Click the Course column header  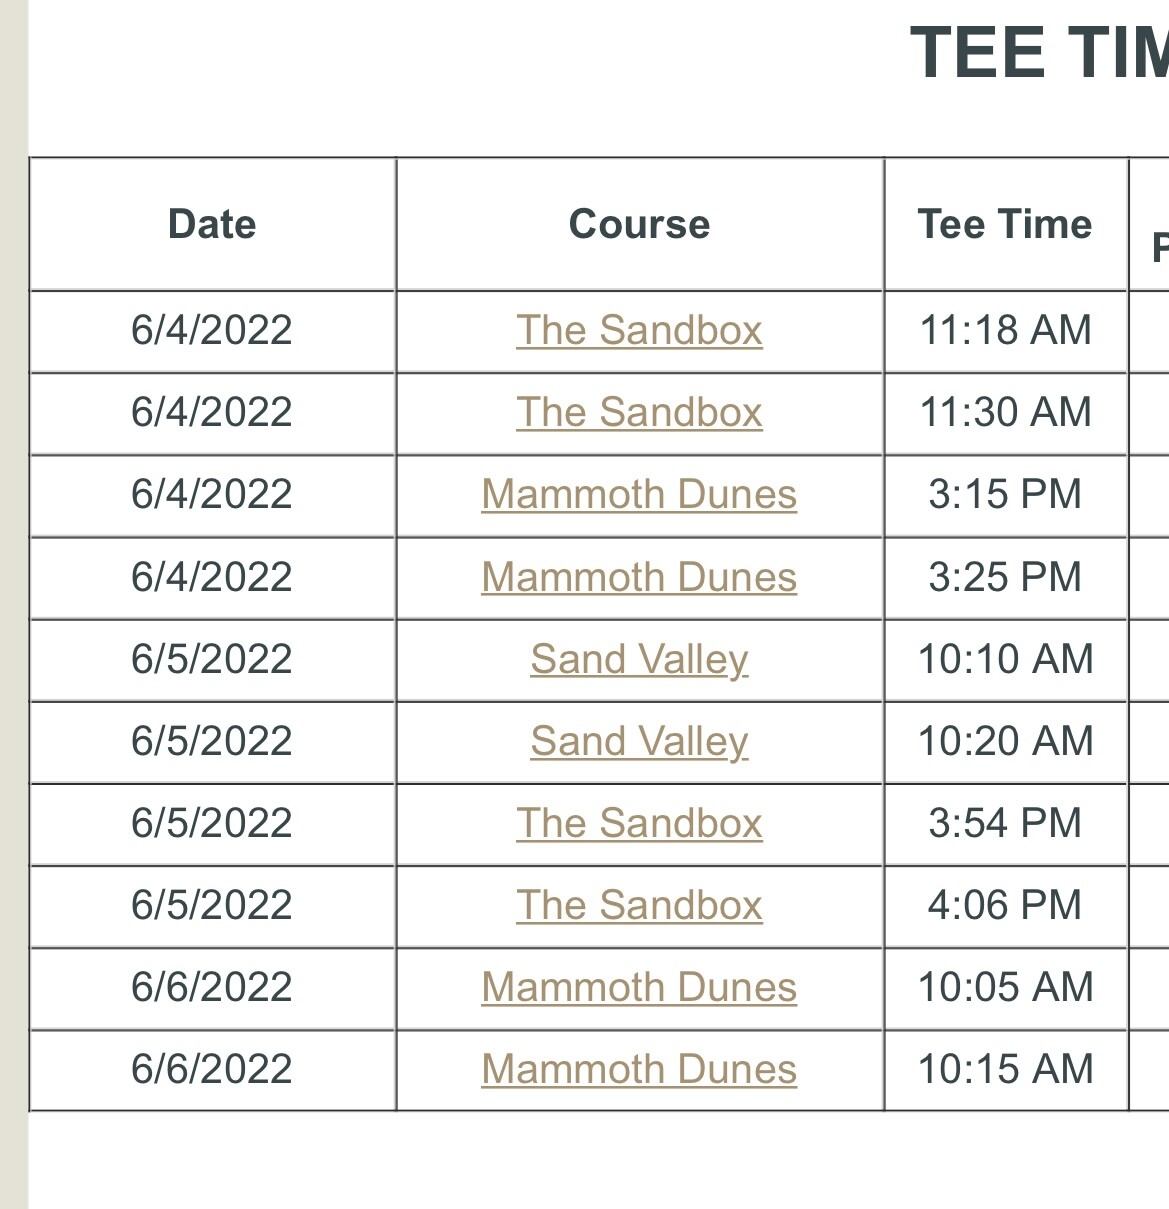[x=639, y=224]
